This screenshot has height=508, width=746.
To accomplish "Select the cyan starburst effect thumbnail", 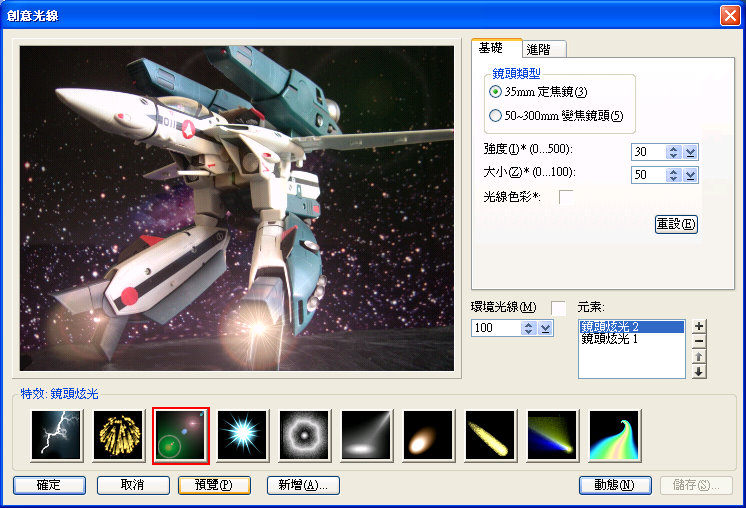I will click(x=243, y=435).
